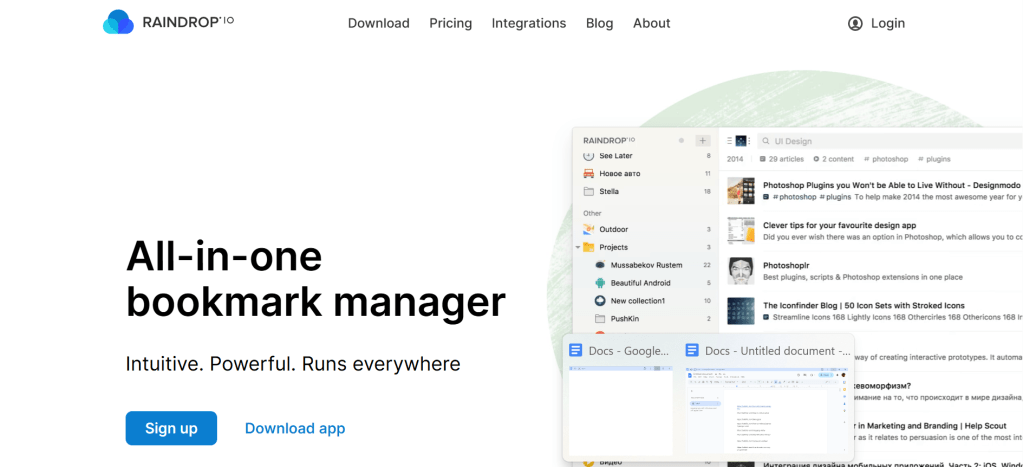Click the Raindrop.io cloud logo
This screenshot has height=467, width=1023.
pos(118,22)
